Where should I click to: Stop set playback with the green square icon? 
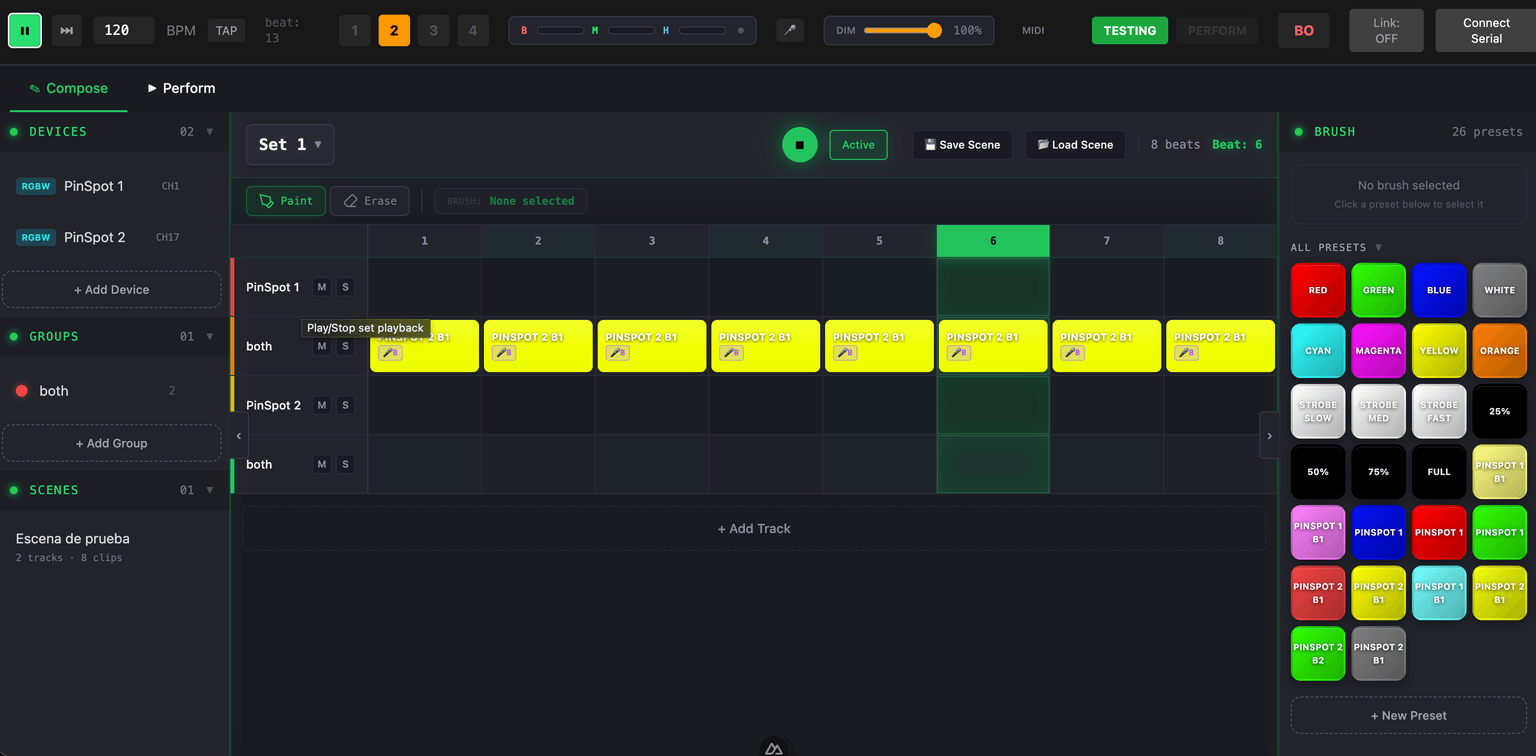tap(799, 144)
